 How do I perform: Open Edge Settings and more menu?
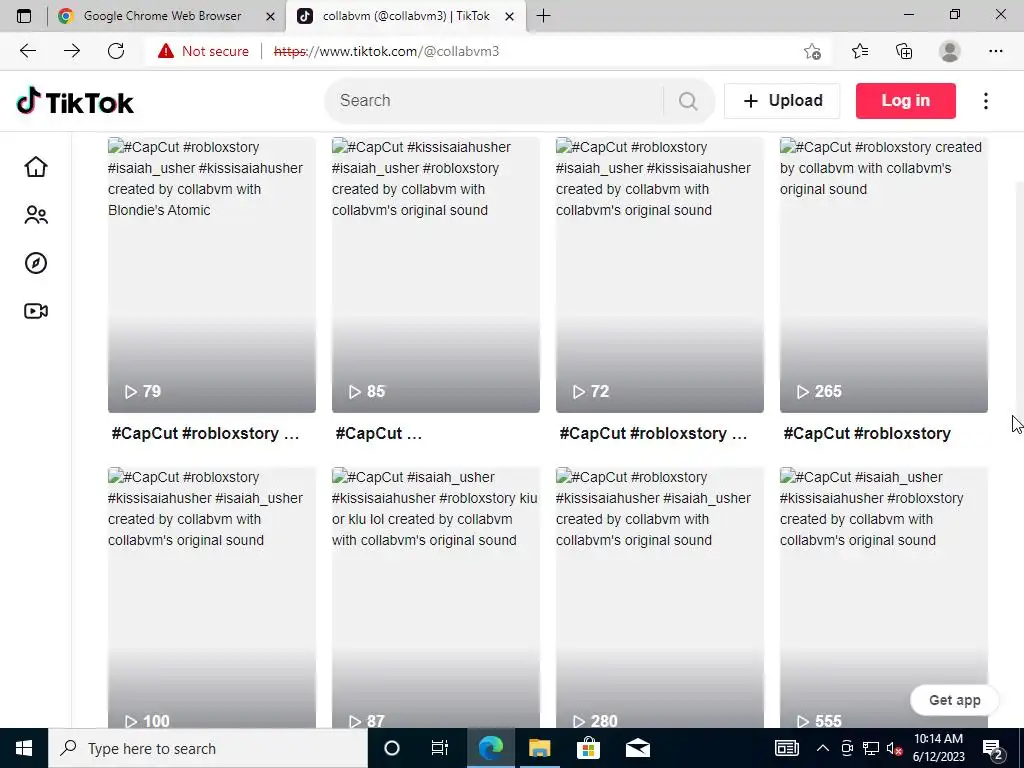995,51
